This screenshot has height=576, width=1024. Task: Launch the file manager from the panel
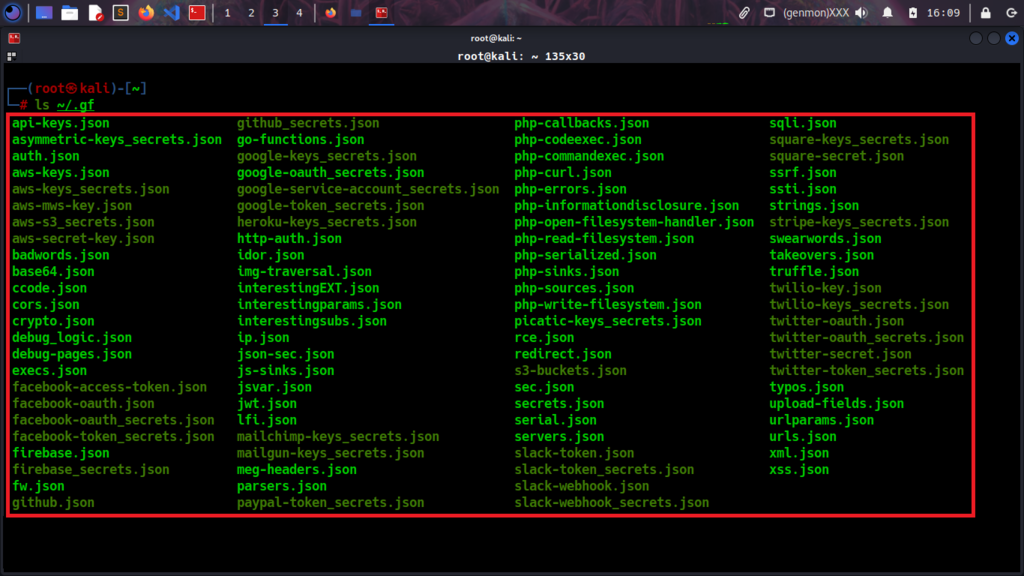point(69,13)
